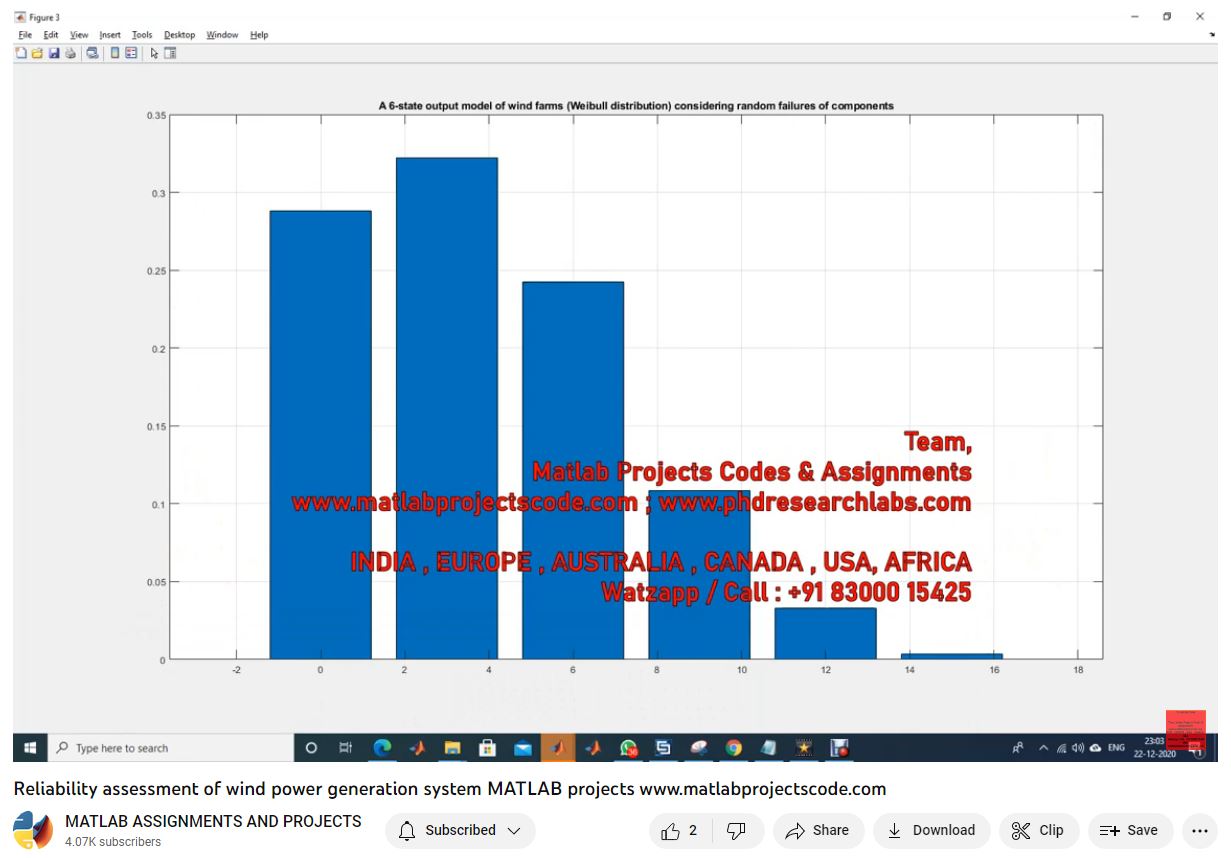Print the figure using the printer icon

point(70,53)
